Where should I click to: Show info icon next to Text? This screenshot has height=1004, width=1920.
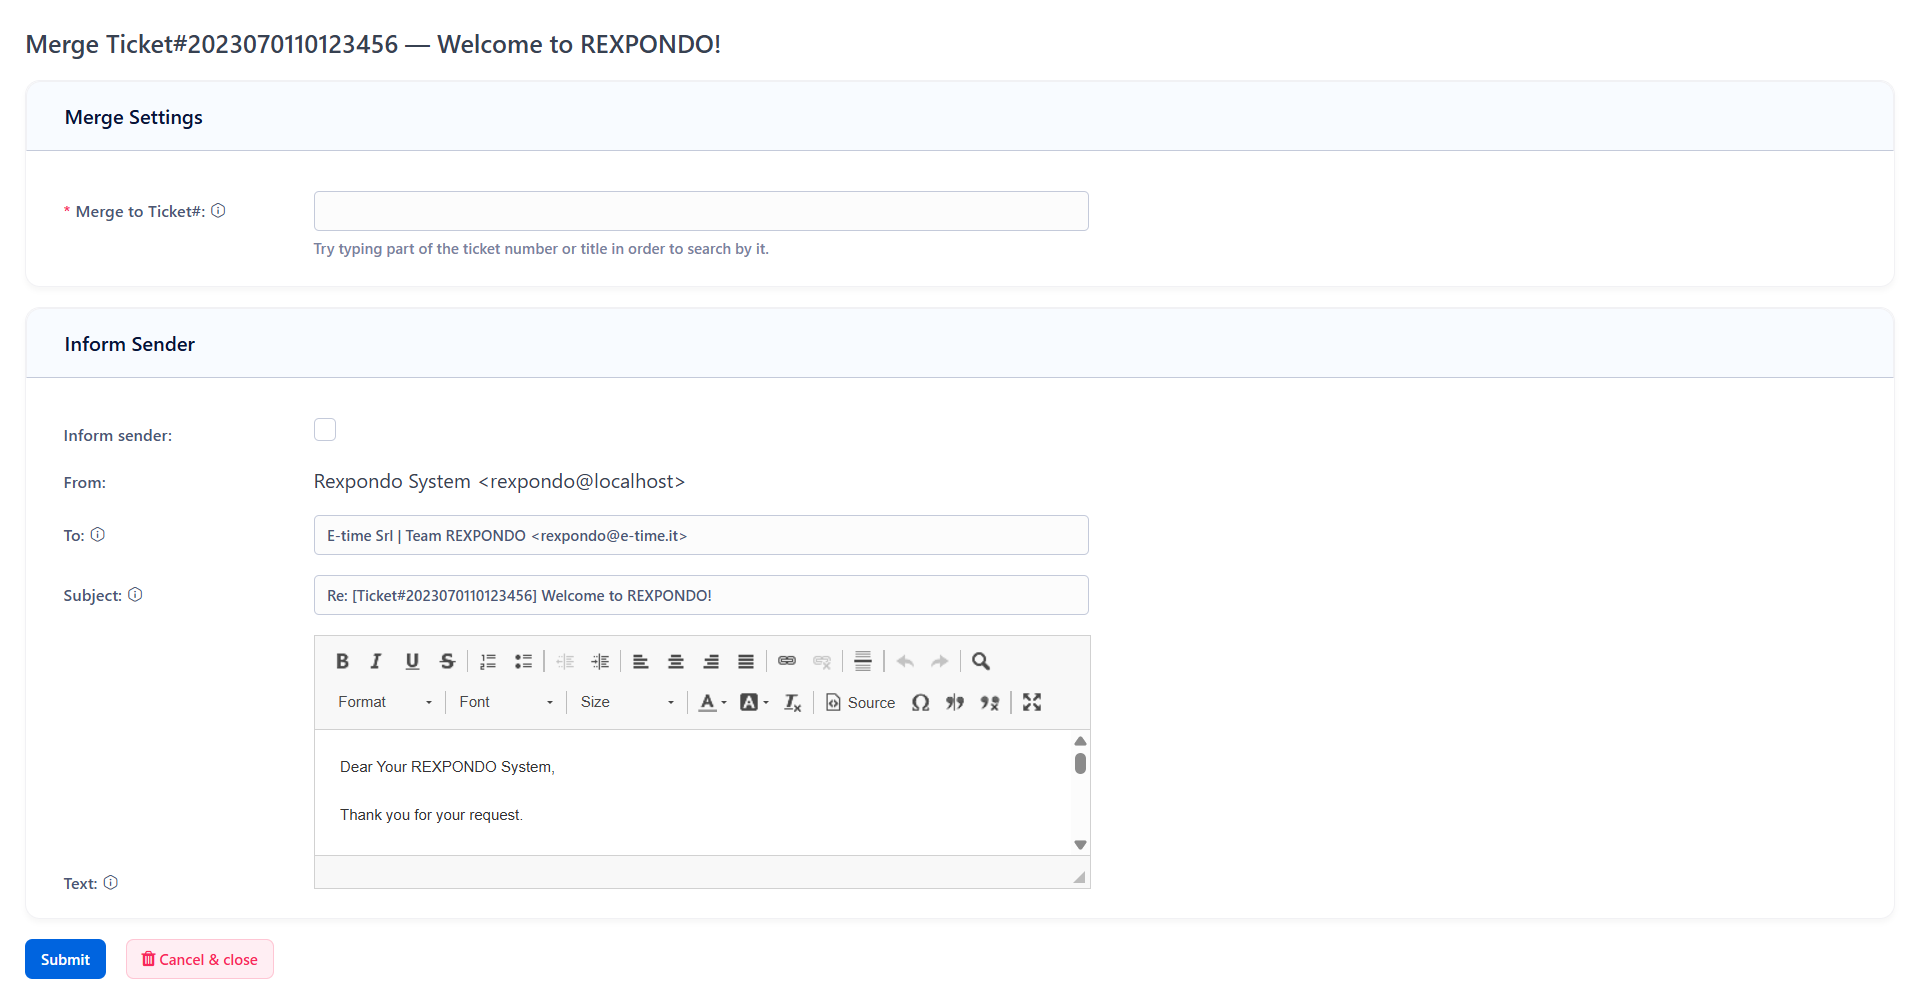[x=111, y=883]
